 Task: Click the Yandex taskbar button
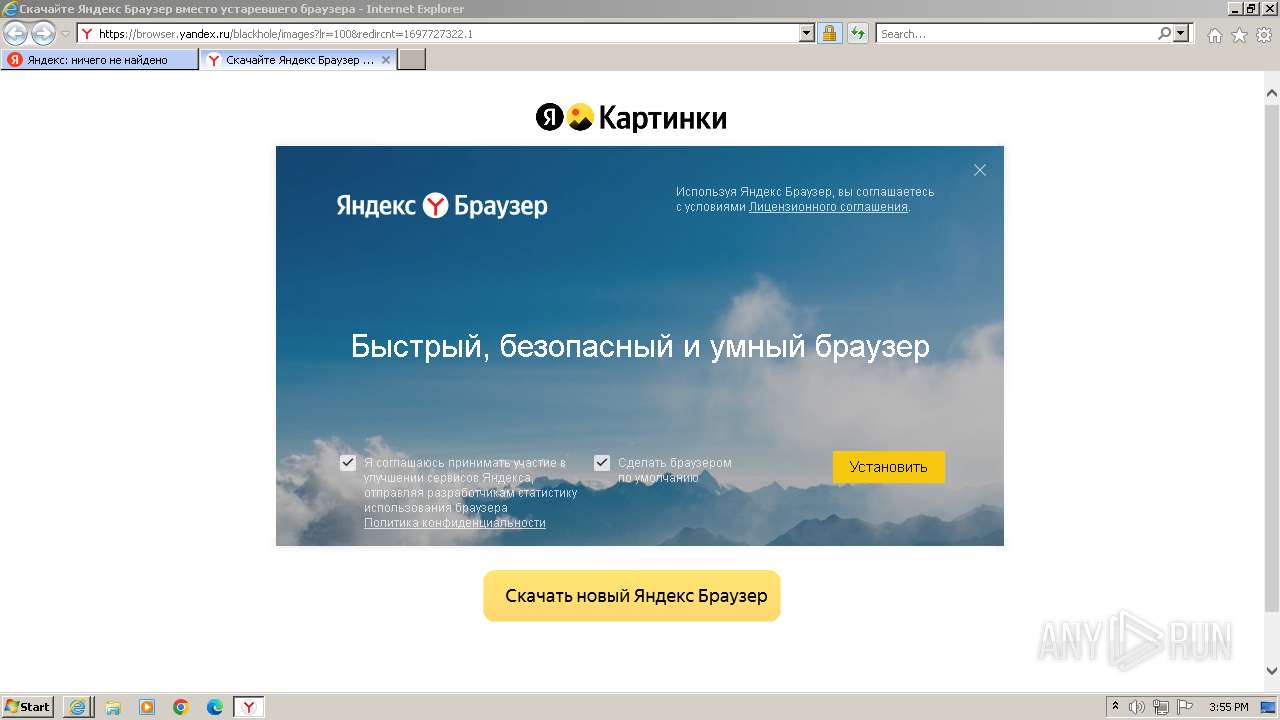tap(249, 707)
